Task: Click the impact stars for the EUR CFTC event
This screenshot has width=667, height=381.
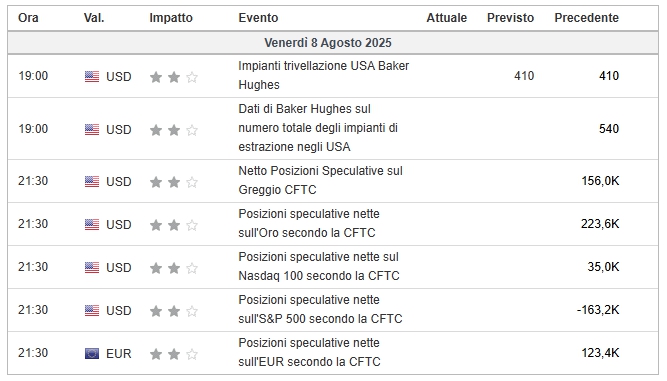Action: click(x=174, y=354)
